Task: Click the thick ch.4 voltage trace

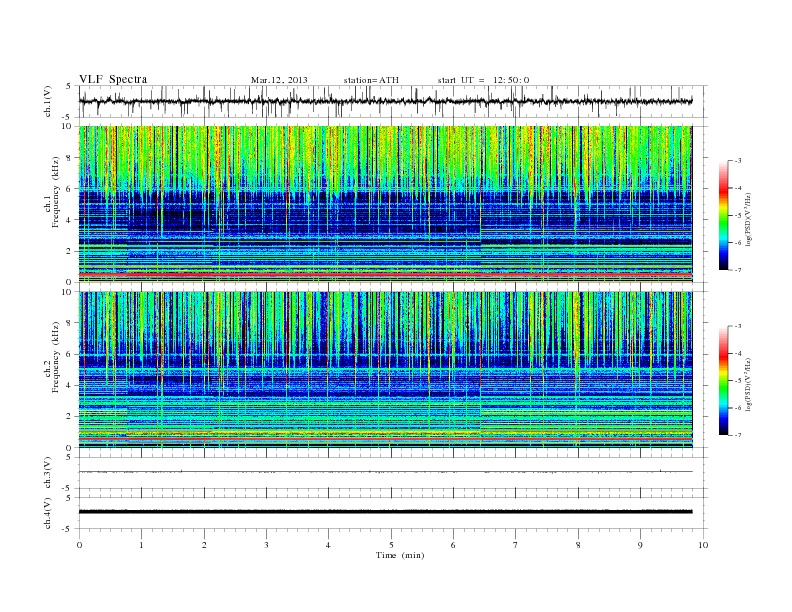Action: click(385, 512)
